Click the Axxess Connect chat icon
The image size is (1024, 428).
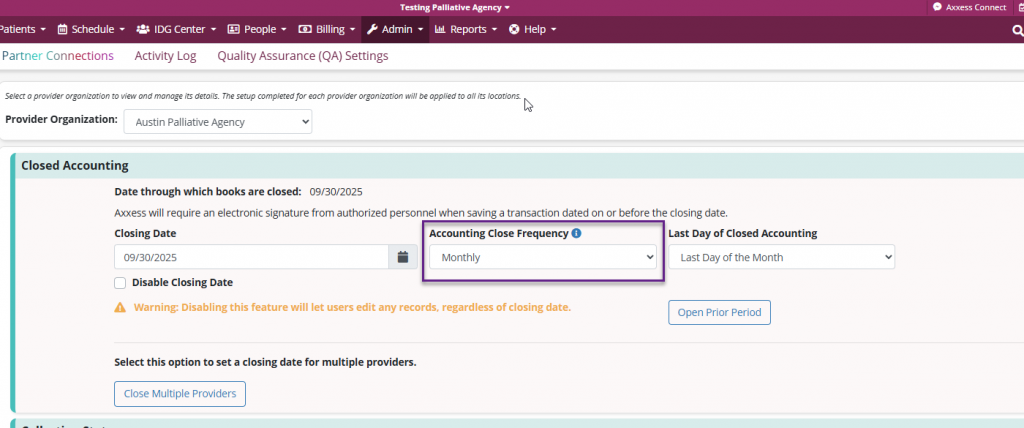click(x=937, y=7)
